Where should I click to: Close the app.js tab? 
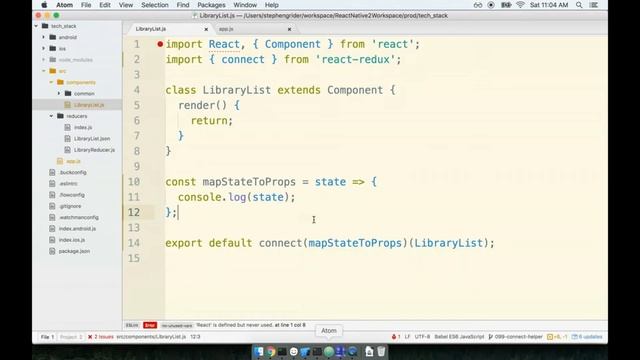point(289,29)
